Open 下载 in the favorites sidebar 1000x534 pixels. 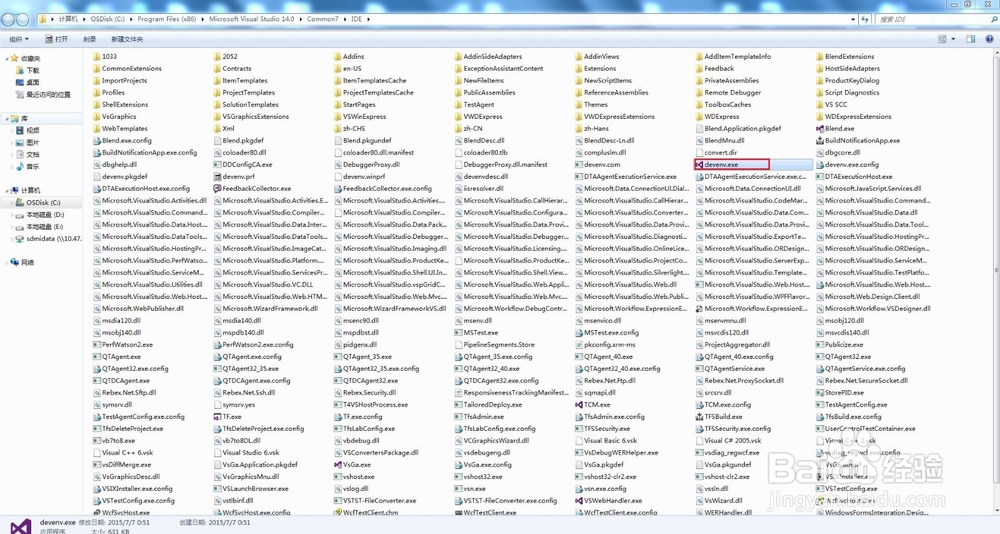tap(27, 70)
